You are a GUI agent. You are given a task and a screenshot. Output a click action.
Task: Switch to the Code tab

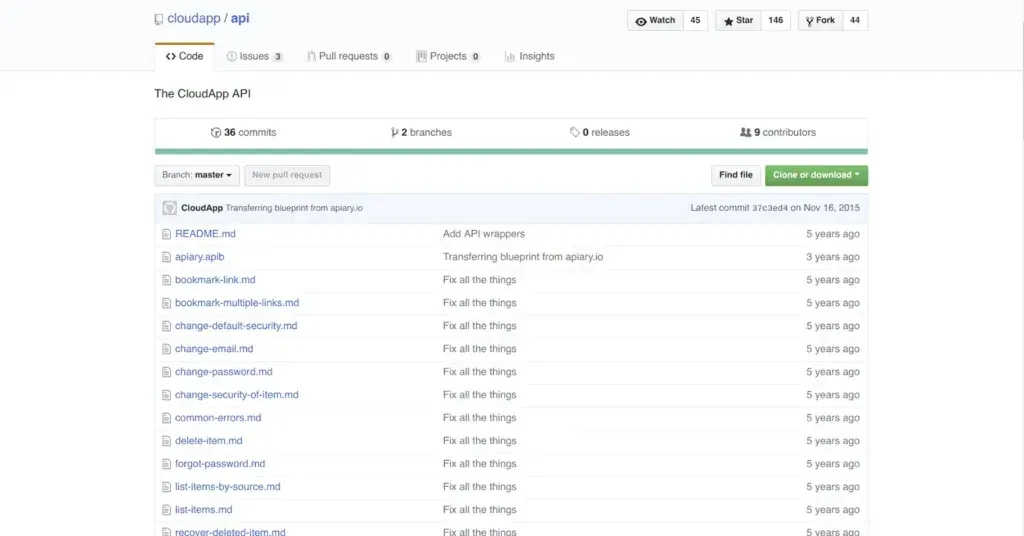(x=184, y=56)
